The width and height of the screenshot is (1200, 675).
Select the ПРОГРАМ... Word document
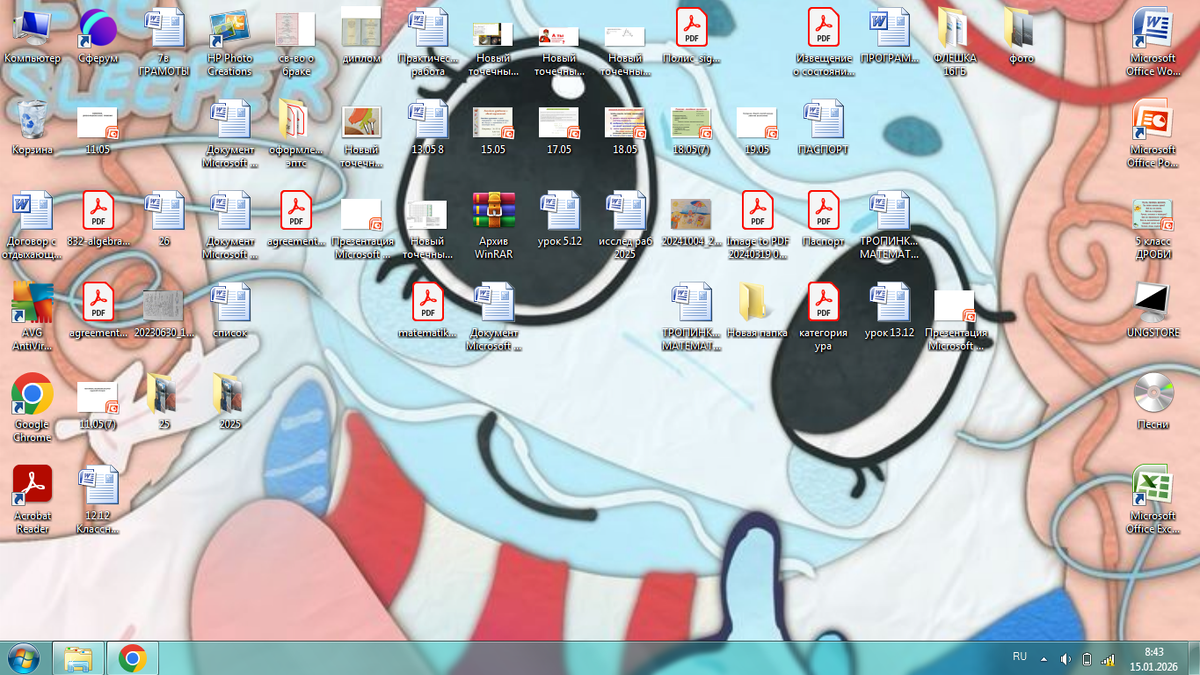tap(889, 35)
